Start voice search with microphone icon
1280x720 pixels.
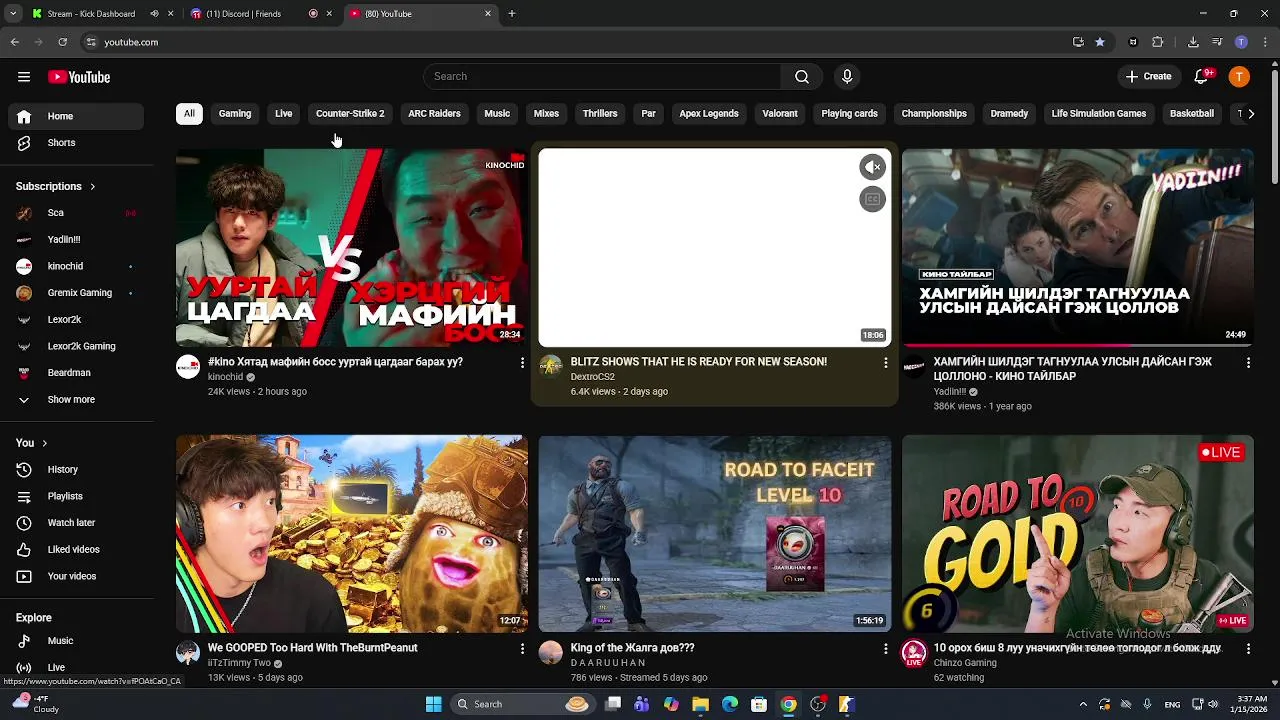[x=847, y=77]
